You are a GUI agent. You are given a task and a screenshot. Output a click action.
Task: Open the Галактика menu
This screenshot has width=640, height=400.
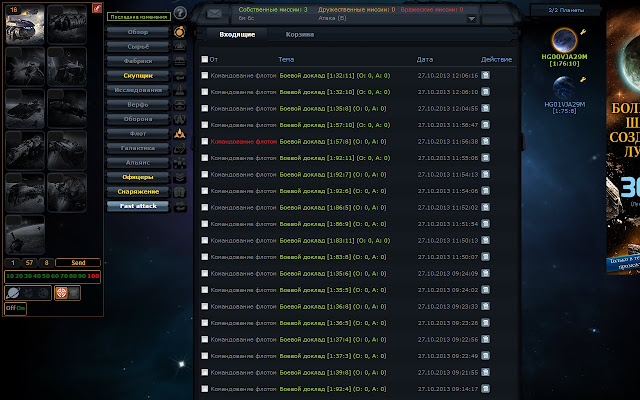click(x=138, y=148)
